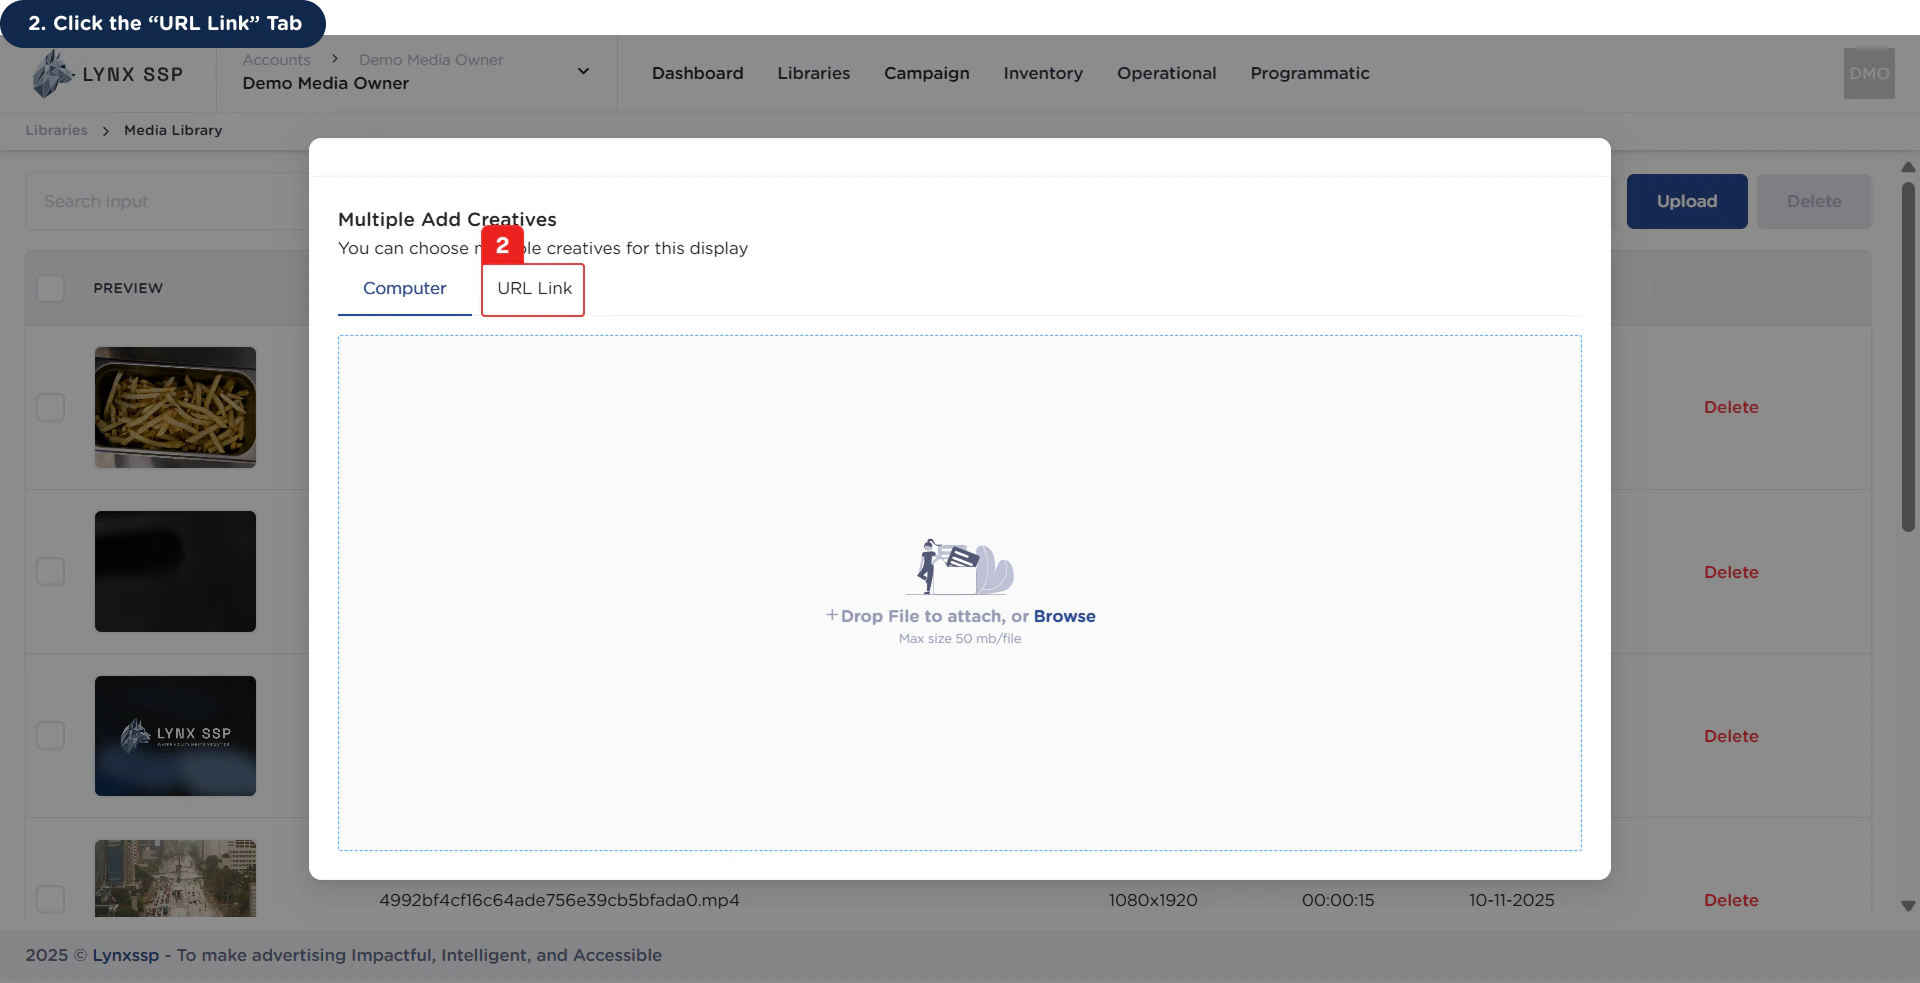
Task: Click the scrollbar up arrow
Action: coord(1908,167)
